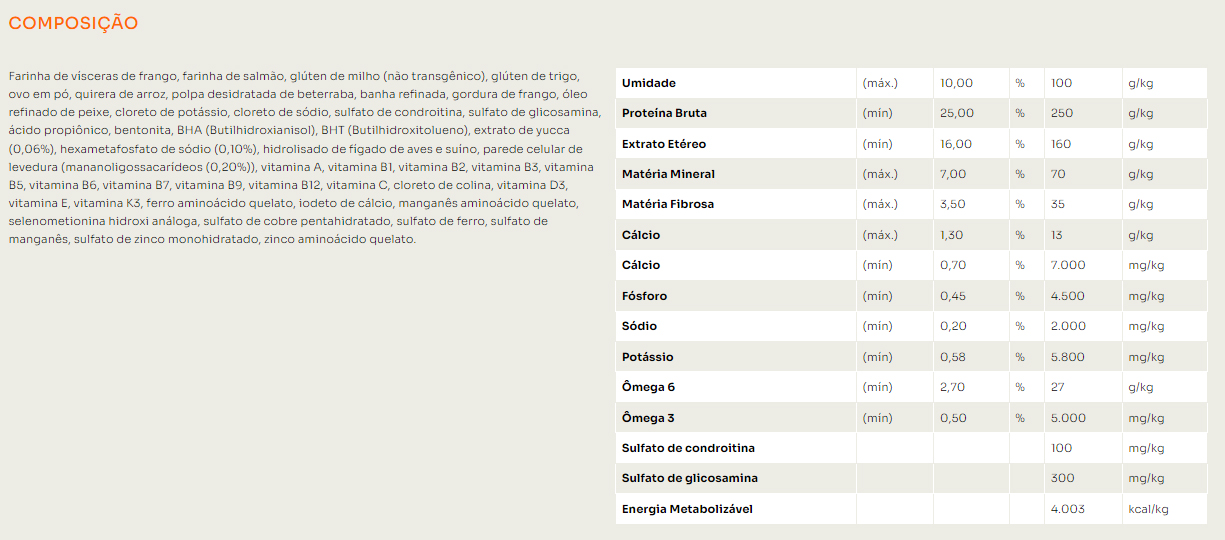Click the ingredients list paragraph
Screen dimensions: 1225x540
coord(304,158)
